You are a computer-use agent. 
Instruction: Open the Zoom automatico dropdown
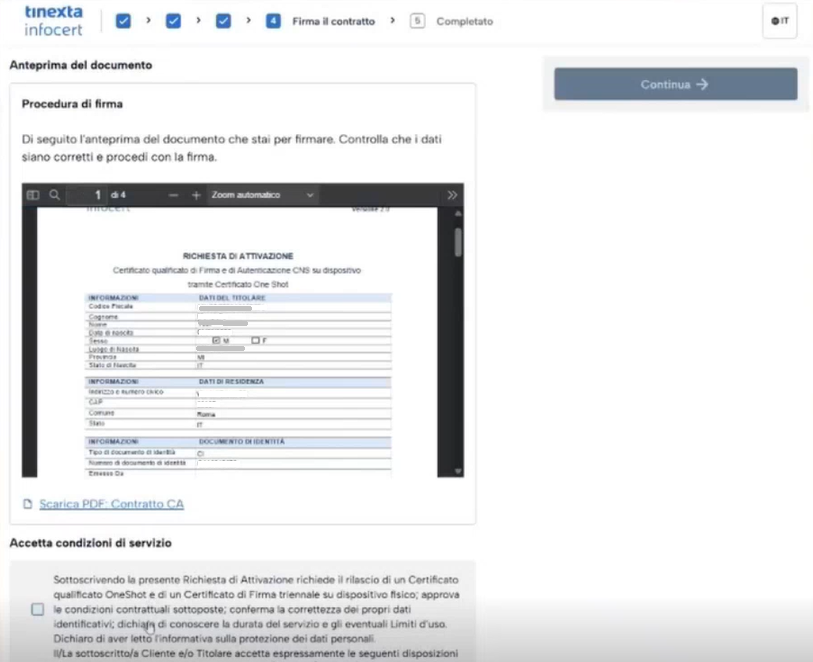[262, 195]
